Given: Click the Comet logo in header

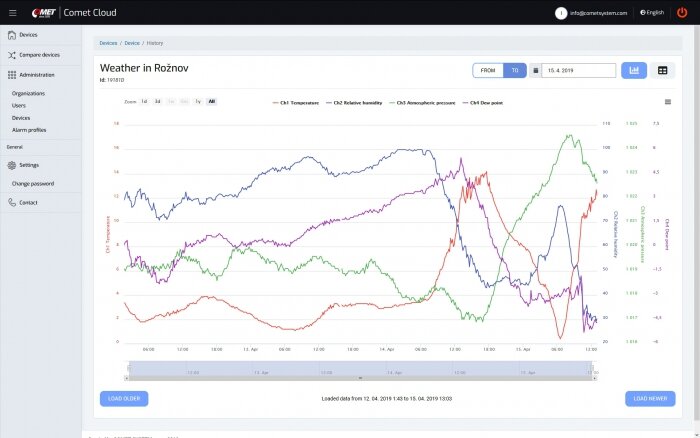Looking at the screenshot, I should point(44,12).
